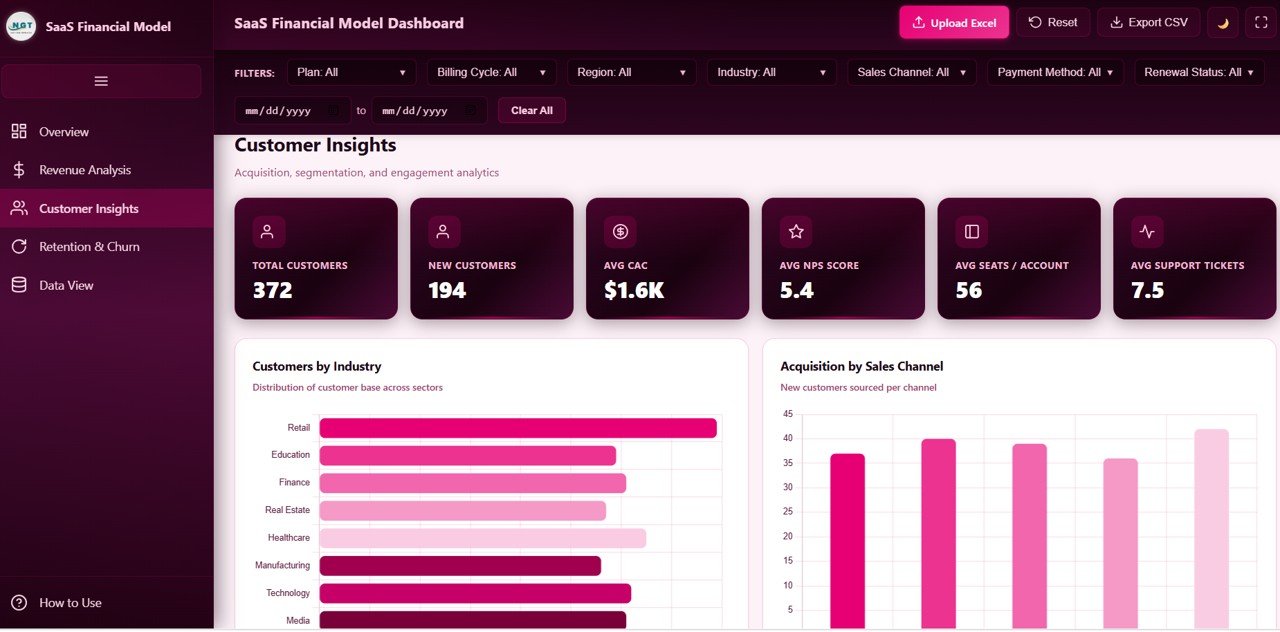This screenshot has width=1280, height=632.
Task: Toggle fullscreen using the expand icon
Action: [x=1260, y=22]
